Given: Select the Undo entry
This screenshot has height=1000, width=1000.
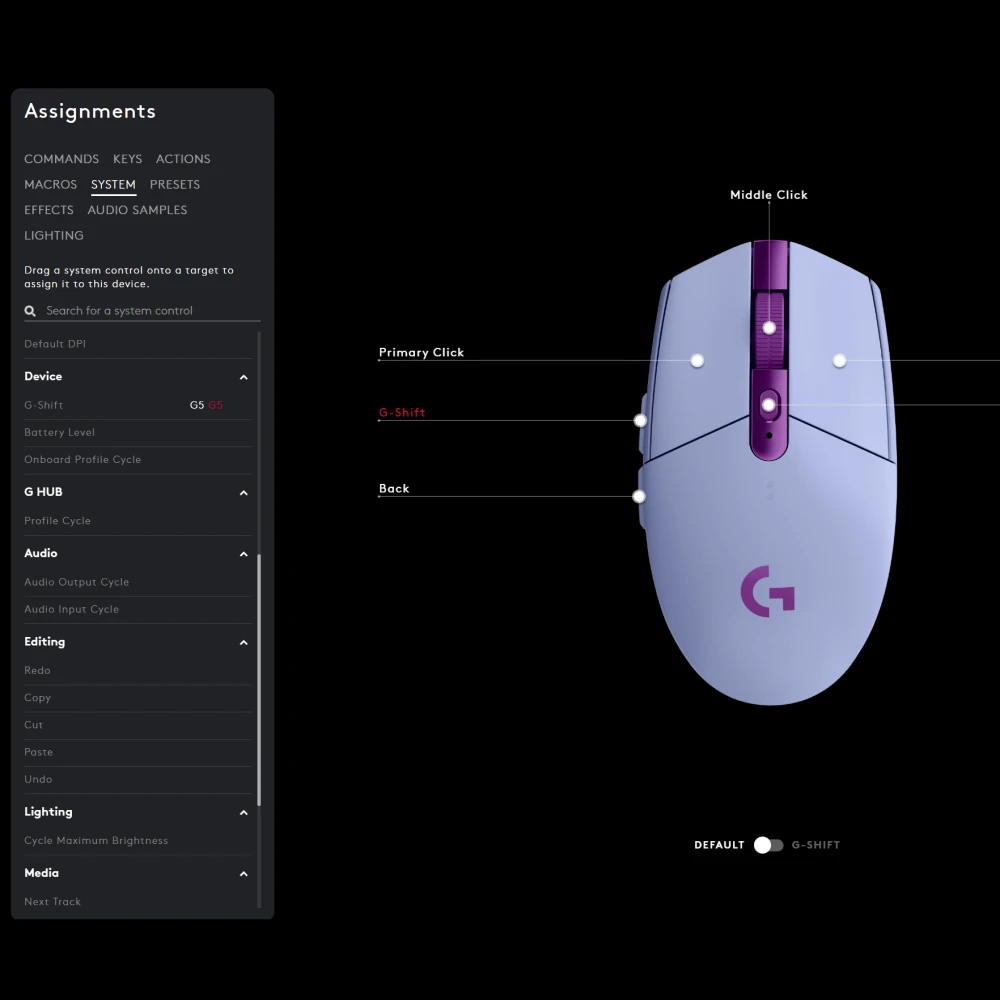Looking at the screenshot, I should point(138,779).
